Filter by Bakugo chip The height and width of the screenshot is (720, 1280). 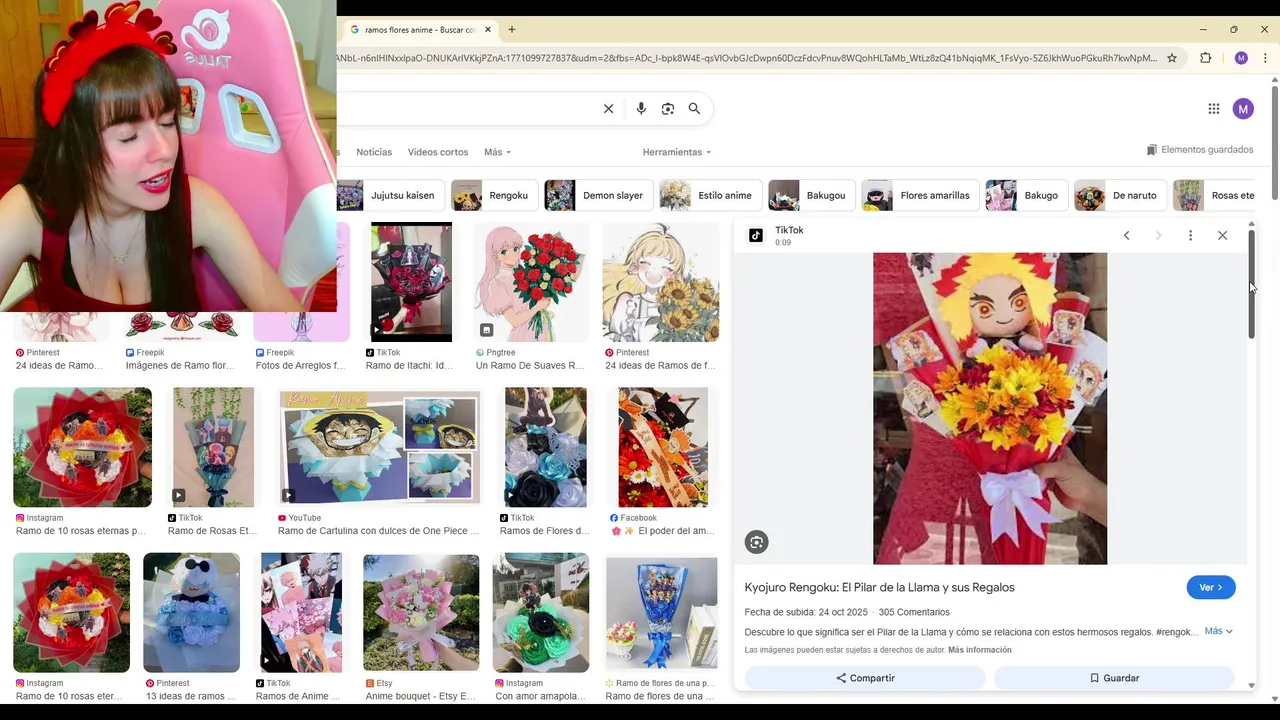(x=1027, y=196)
